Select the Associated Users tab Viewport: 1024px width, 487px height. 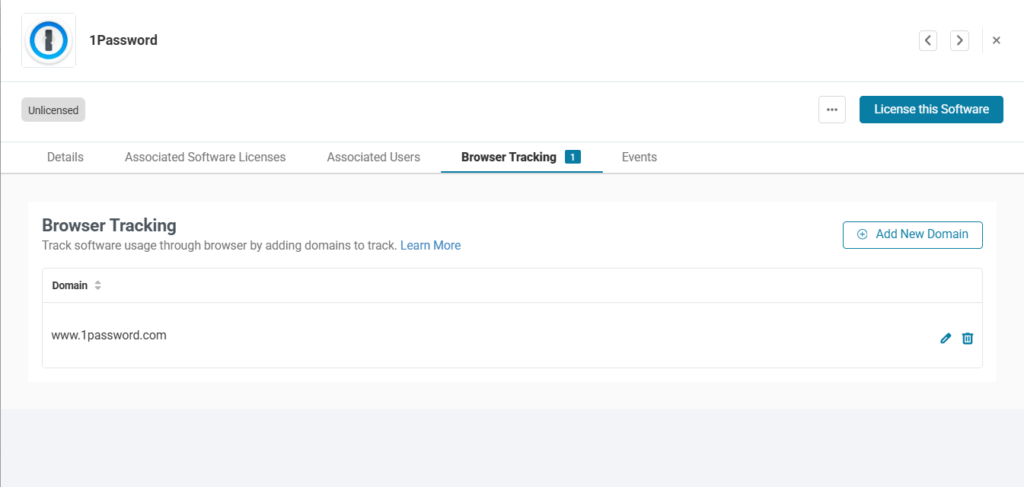point(373,157)
